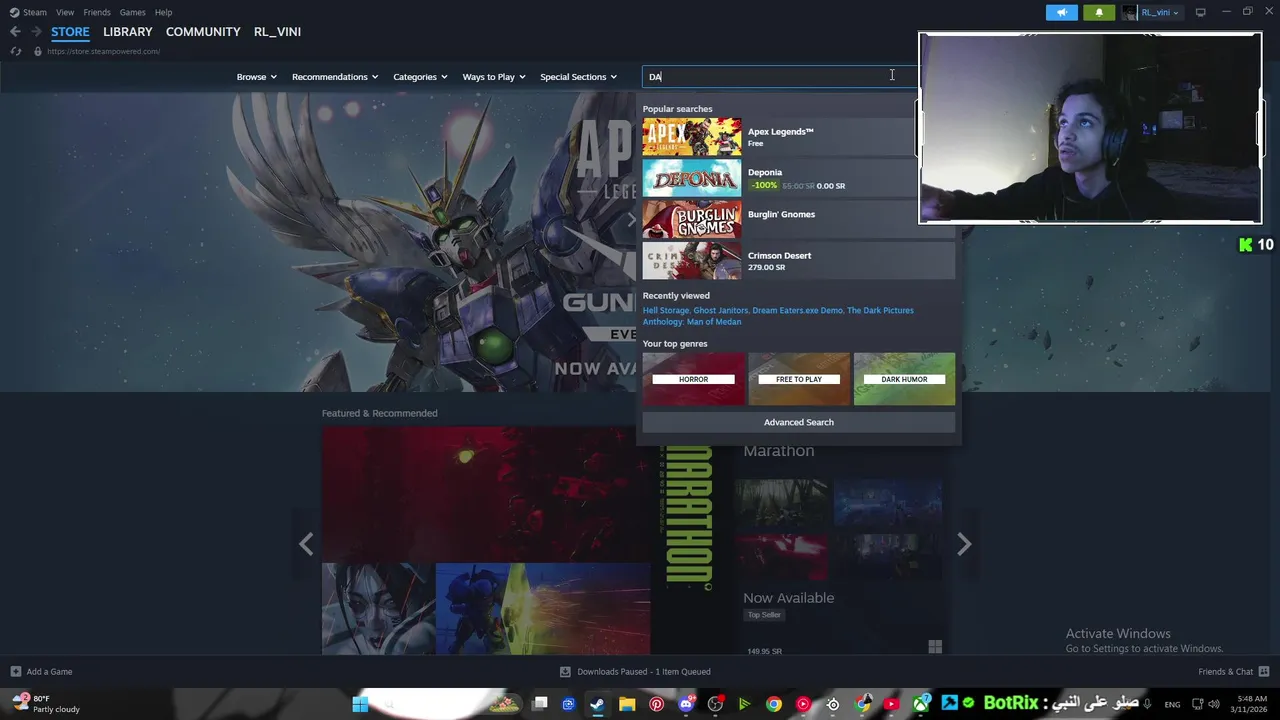Expand the Browse dropdown
The image size is (1280, 720).
pyautogui.click(x=256, y=77)
